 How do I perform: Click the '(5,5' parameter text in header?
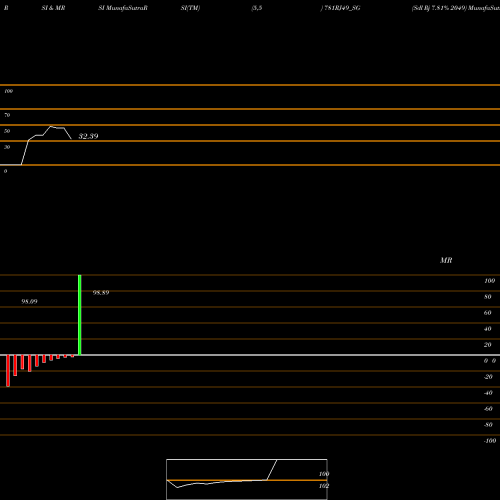(x=257, y=8)
